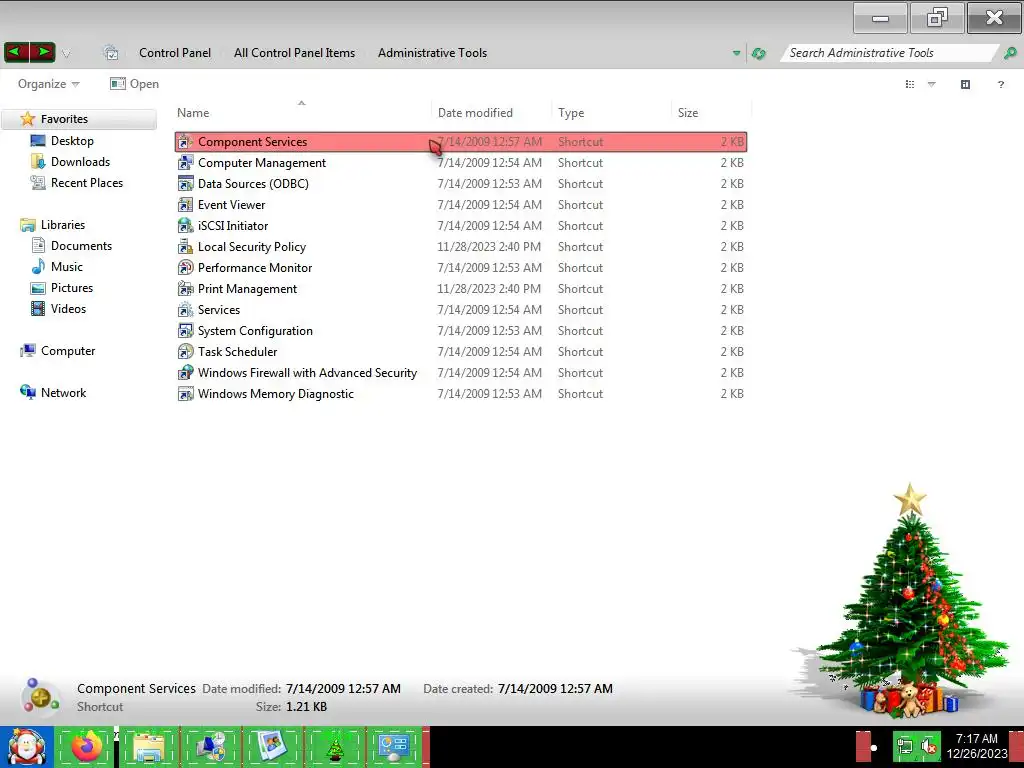Click the Event Viewer icon
The width and height of the screenshot is (1024, 768).
click(x=185, y=204)
